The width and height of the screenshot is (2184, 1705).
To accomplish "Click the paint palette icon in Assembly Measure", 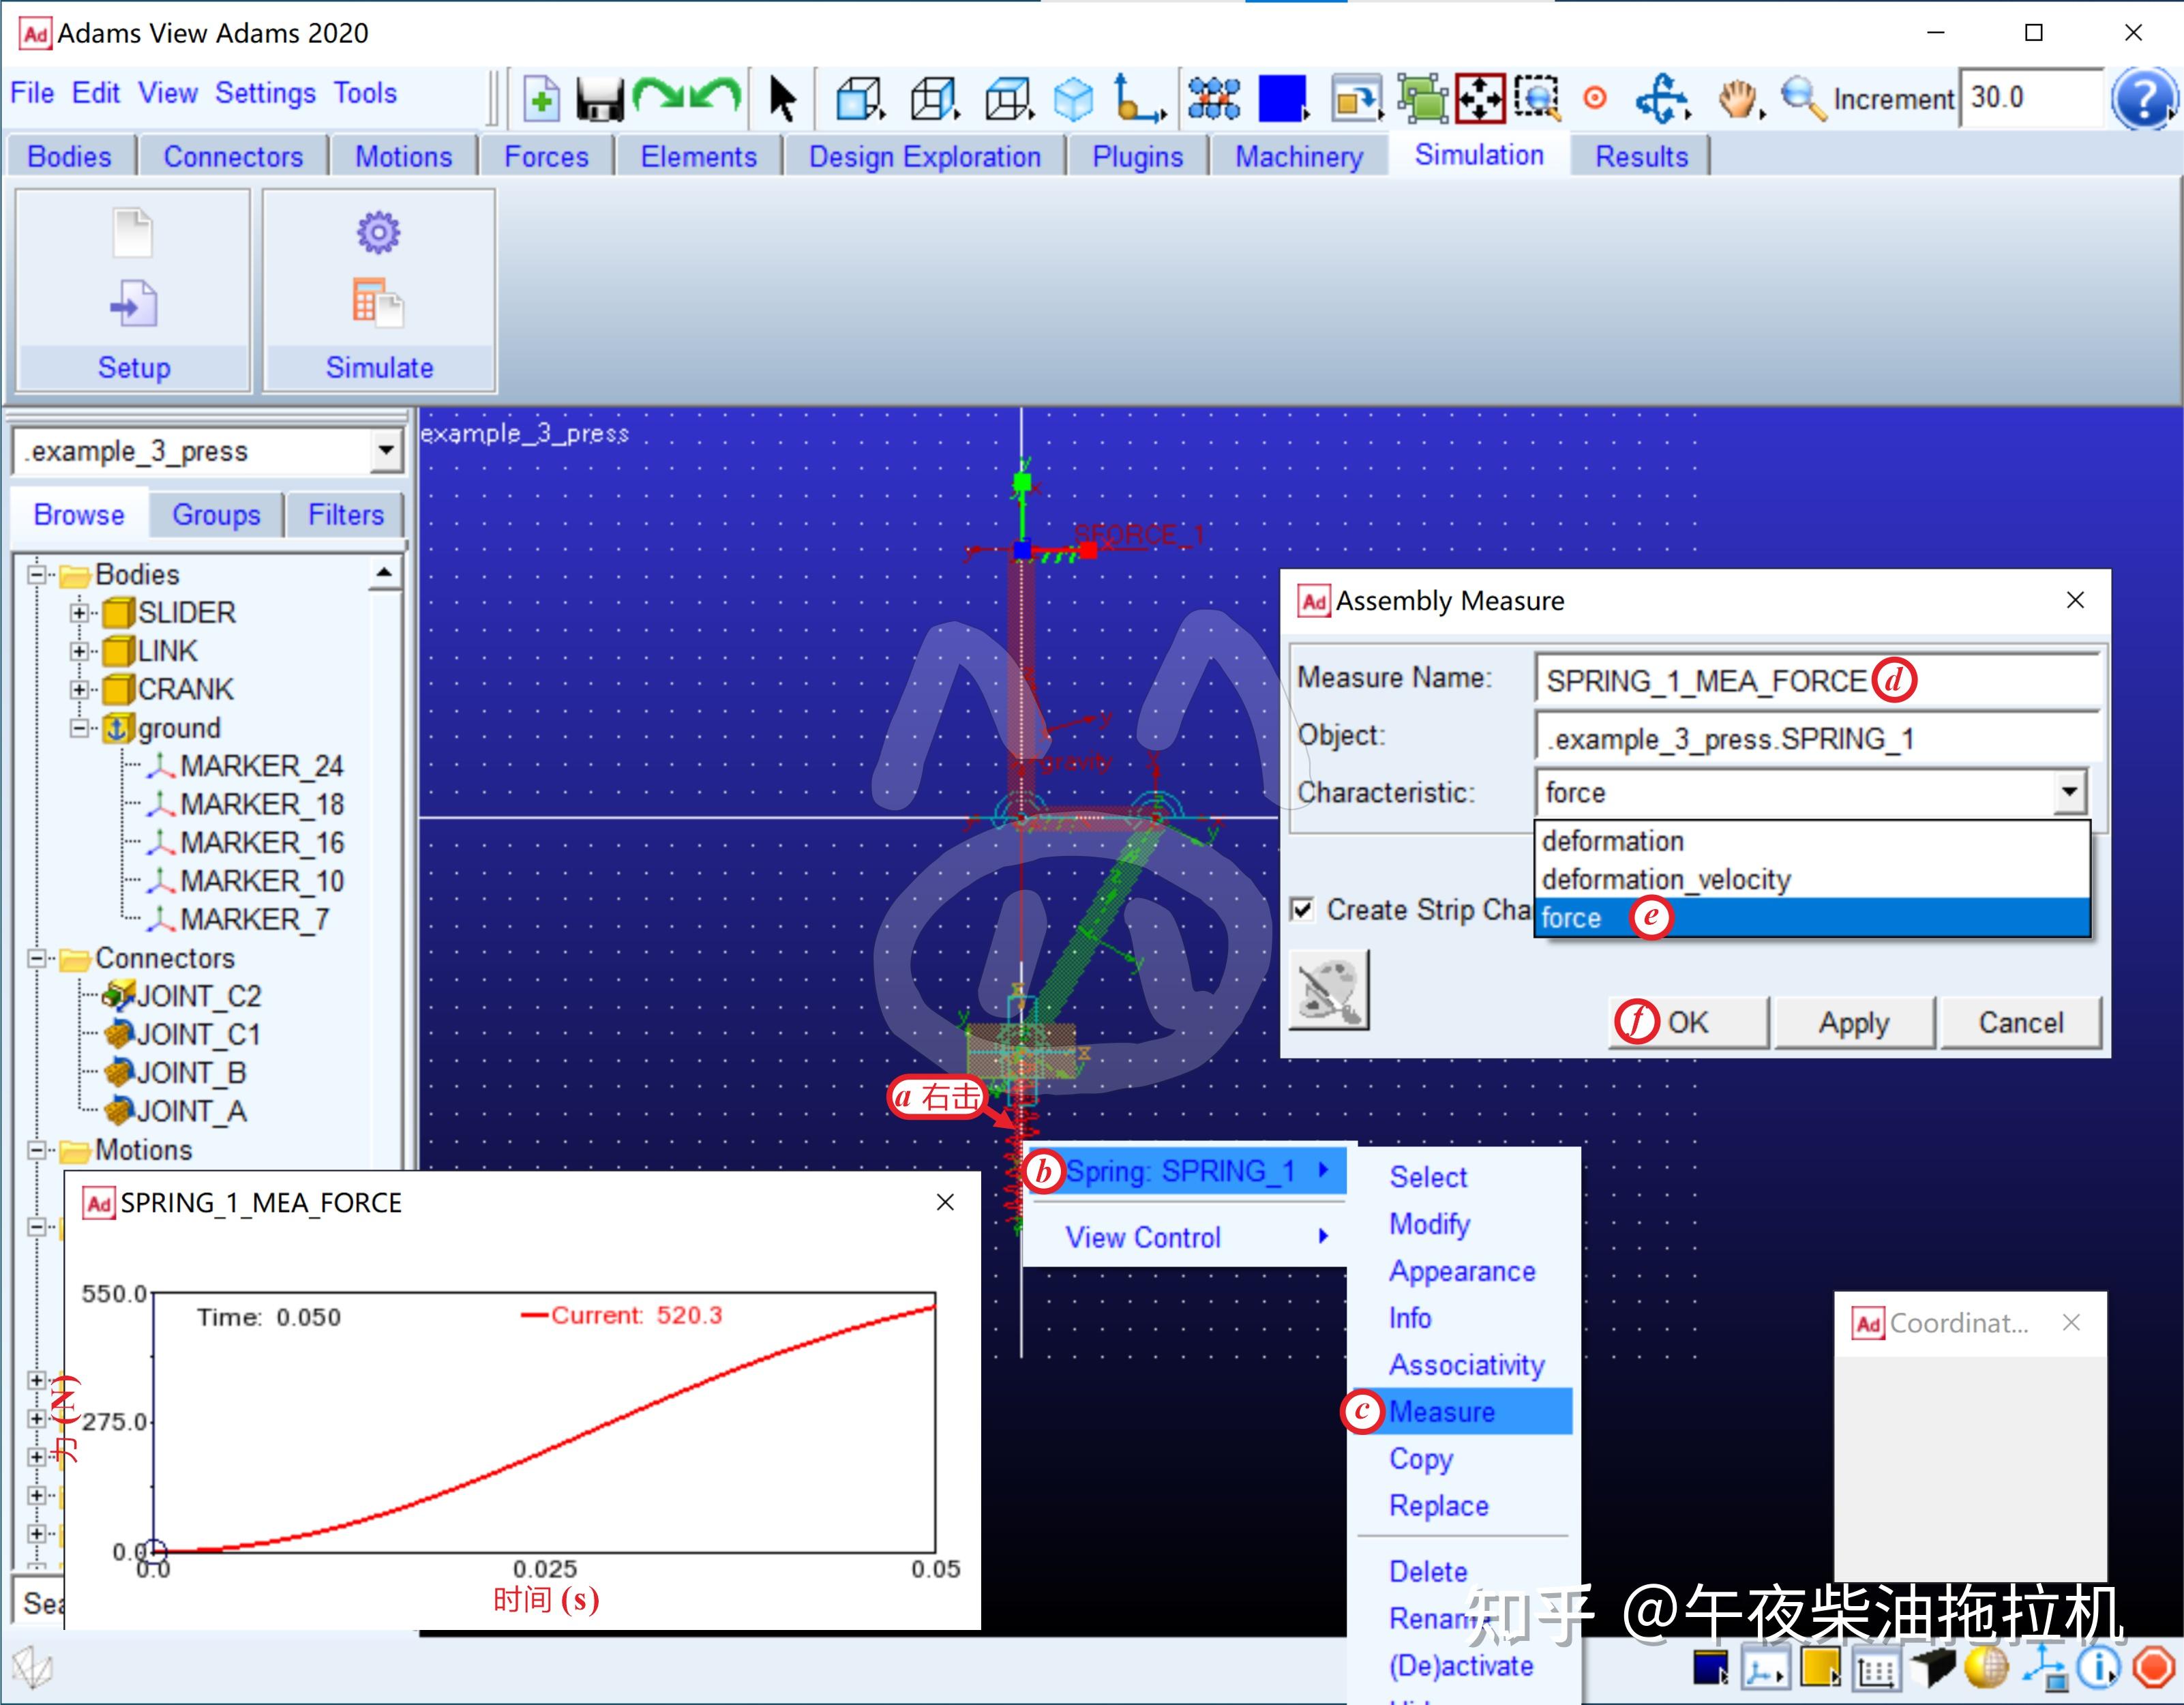I will [x=1329, y=990].
